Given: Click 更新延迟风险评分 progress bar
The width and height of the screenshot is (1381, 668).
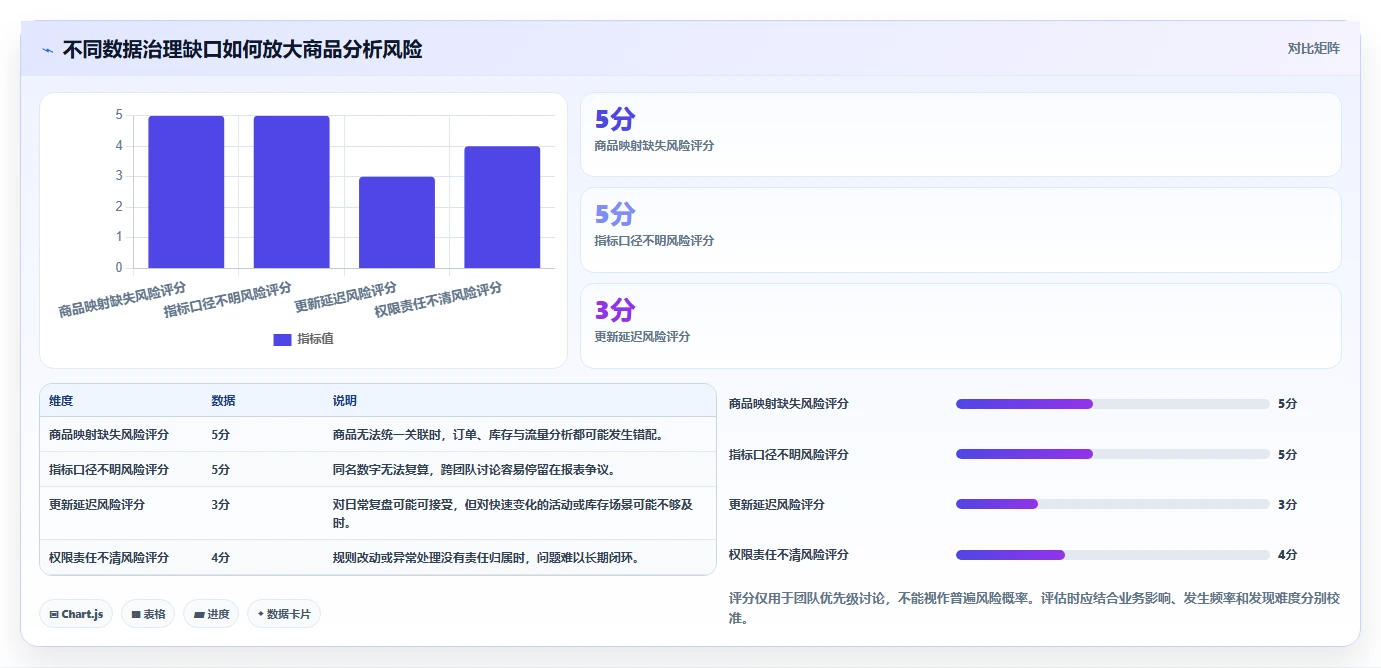Looking at the screenshot, I should tap(1112, 504).
